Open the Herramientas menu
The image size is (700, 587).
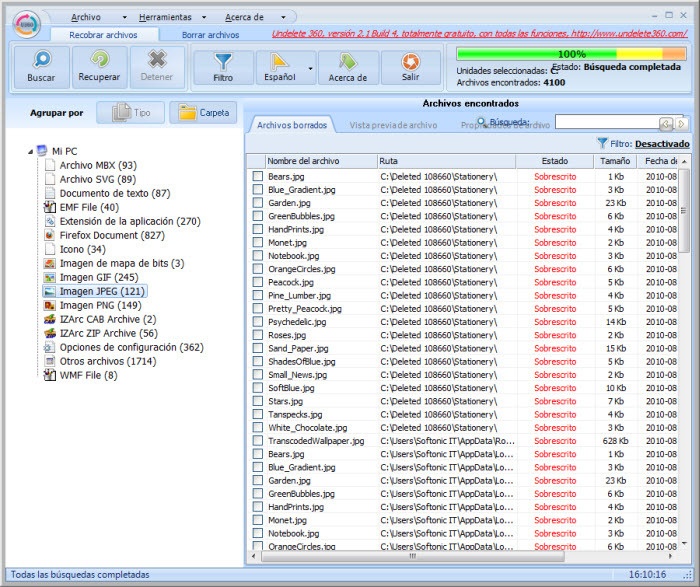point(165,17)
